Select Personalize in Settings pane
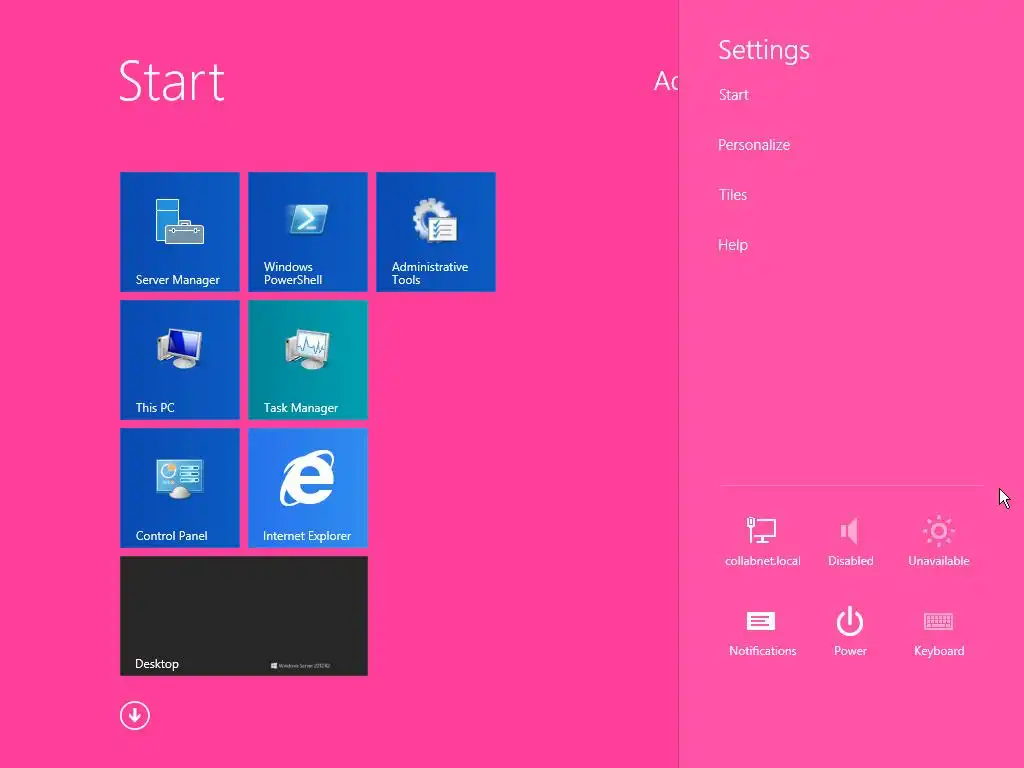This screenshot has height=768, width=1024. (x=754, y=145)
